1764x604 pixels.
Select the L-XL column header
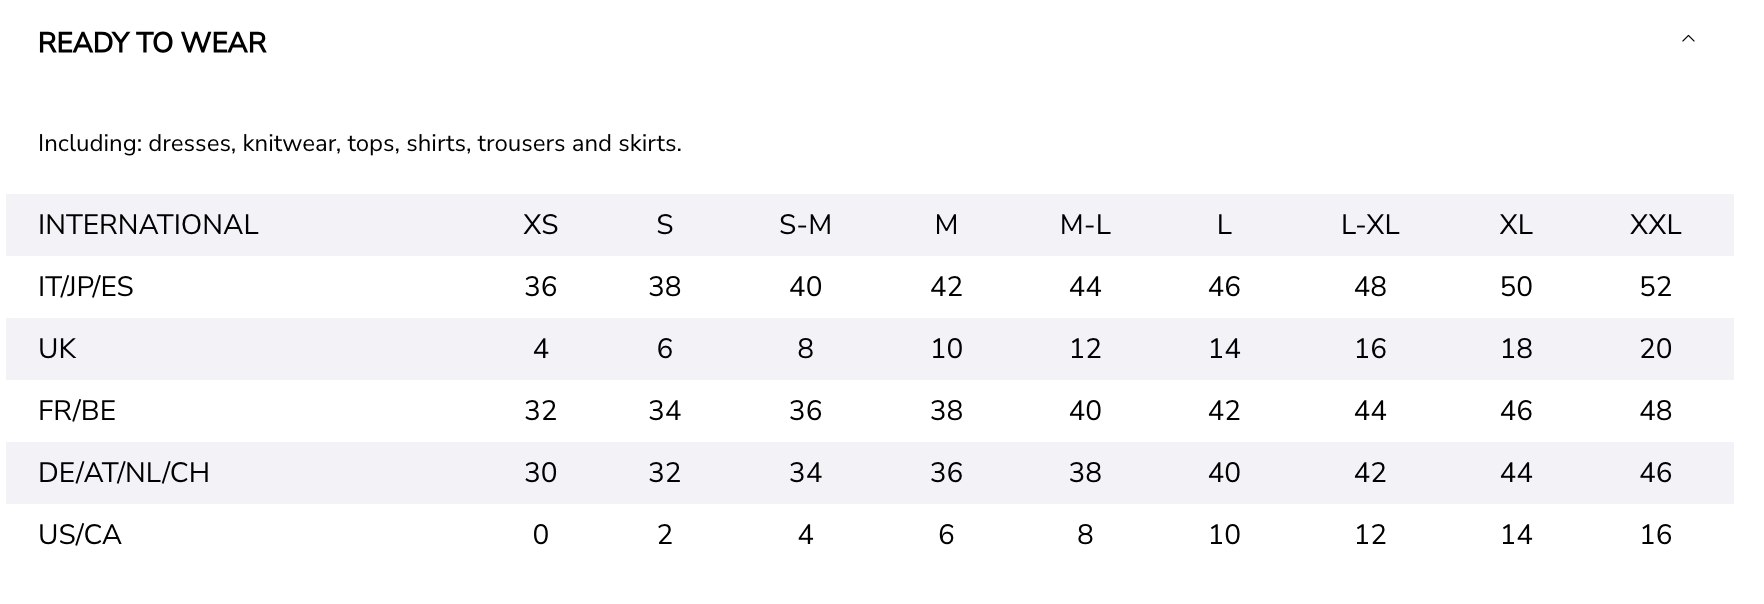coord(1369,225)
